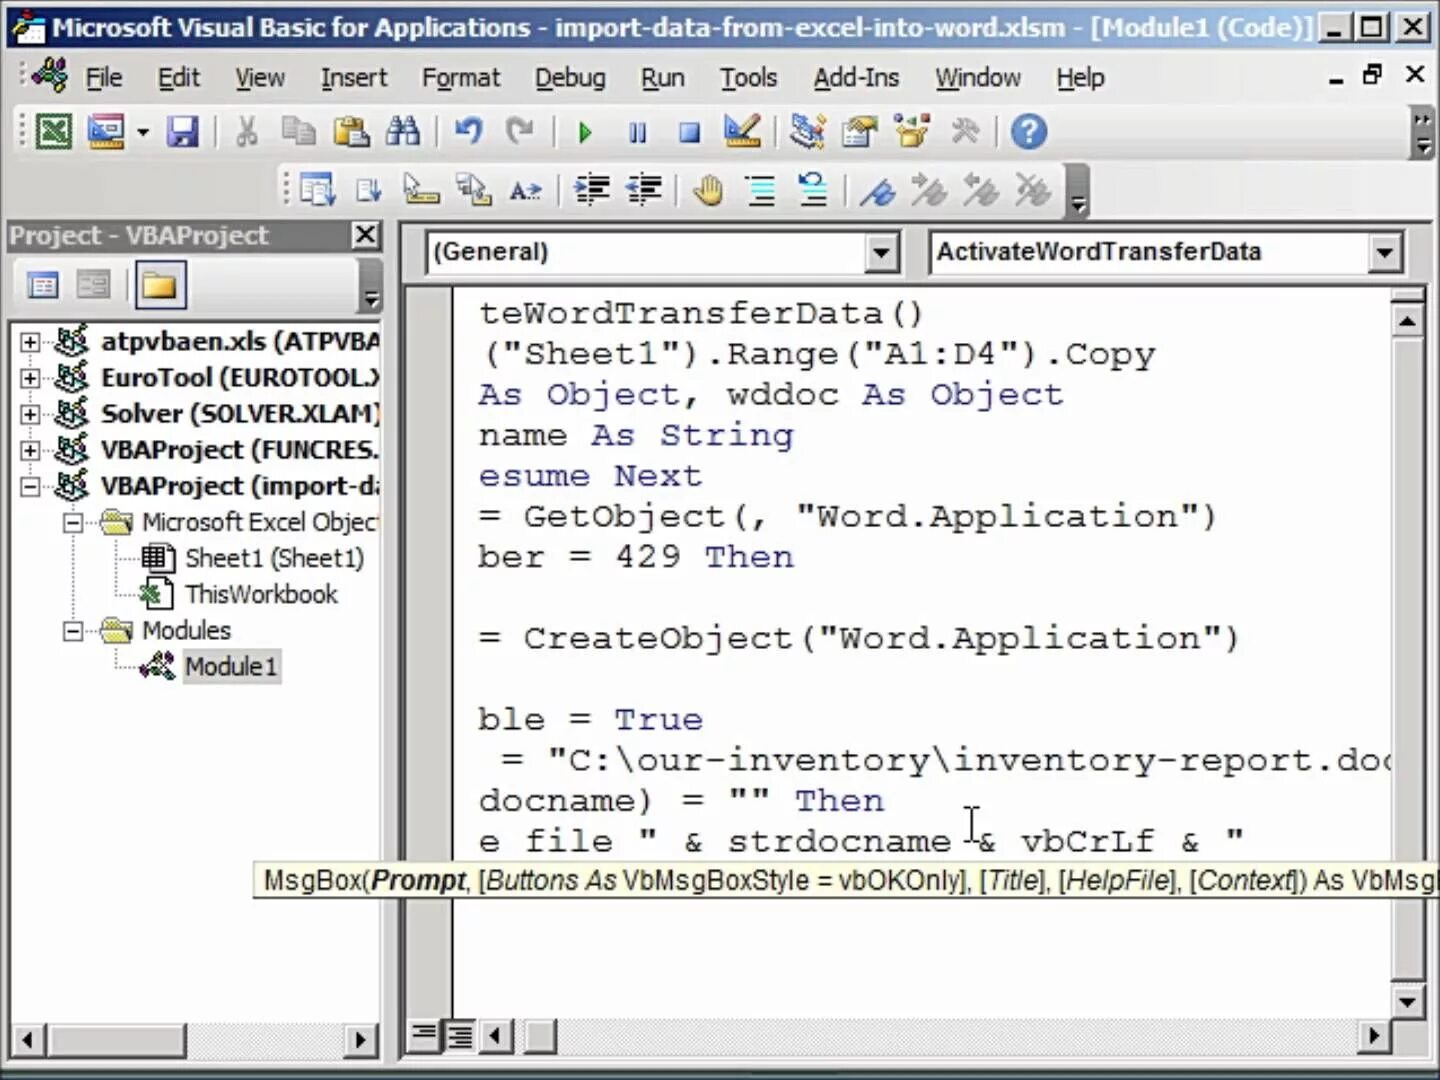
Task: Open Find with the binoculars icon
Action: click(403, 131)
